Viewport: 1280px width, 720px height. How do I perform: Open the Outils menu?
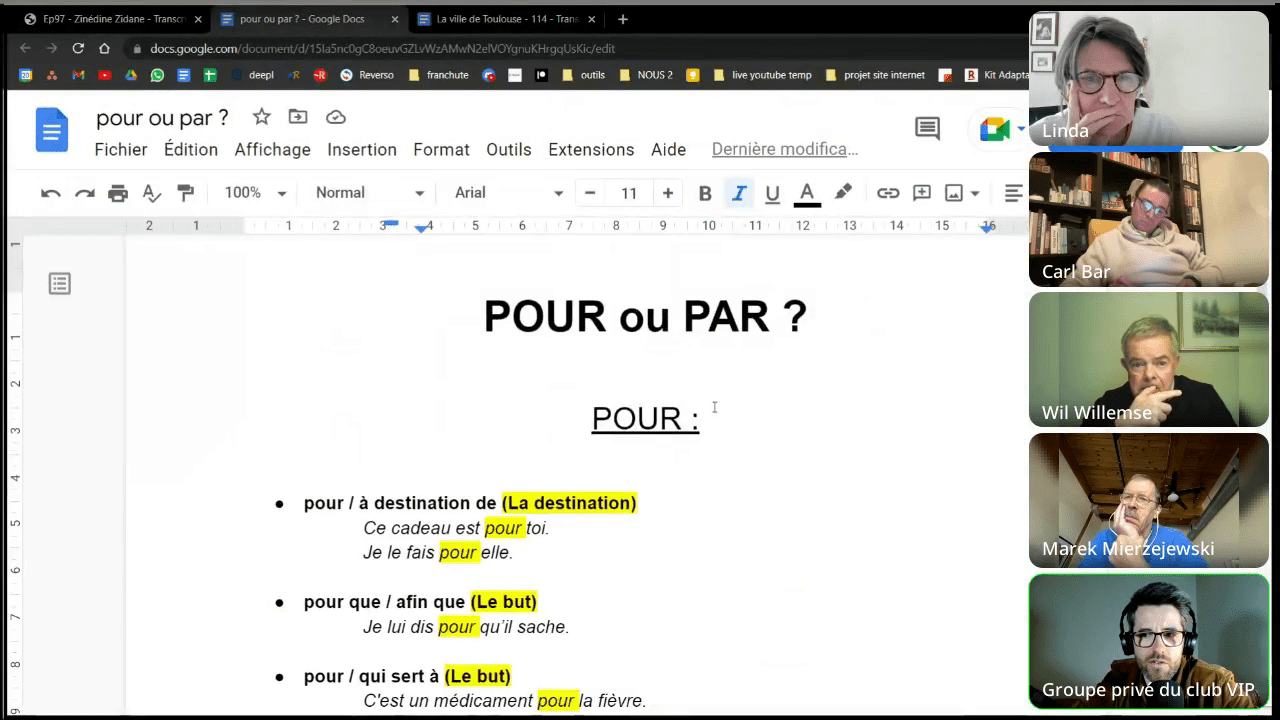point(509,149)
